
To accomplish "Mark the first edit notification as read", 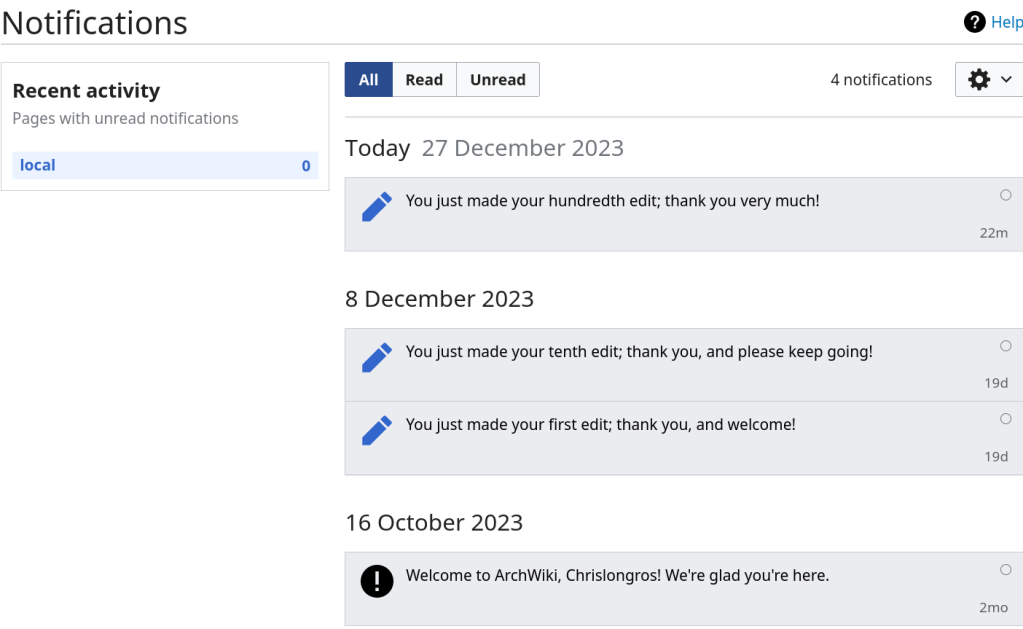I will pos(1006,419).
